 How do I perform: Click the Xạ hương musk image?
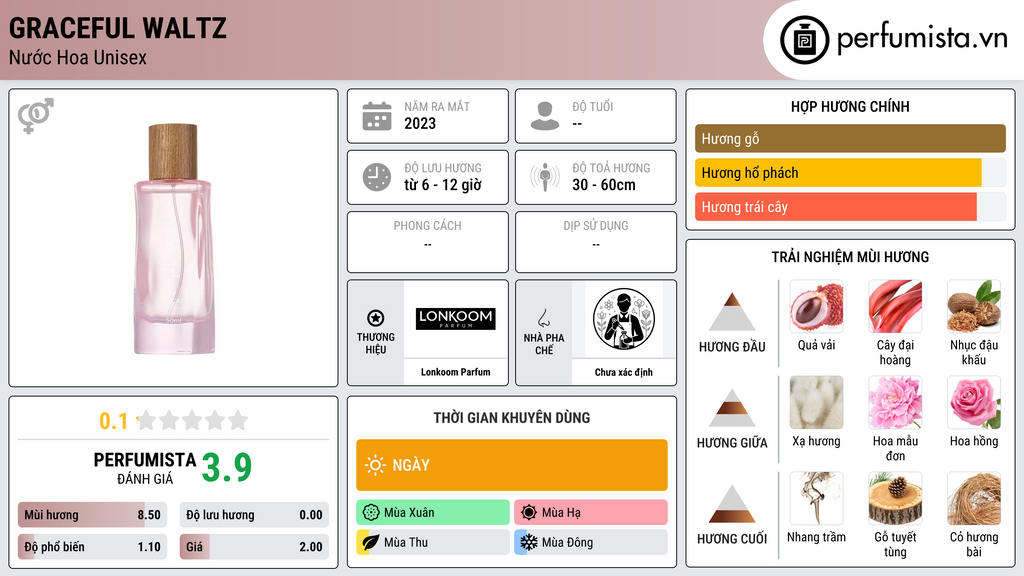[816, 402]
